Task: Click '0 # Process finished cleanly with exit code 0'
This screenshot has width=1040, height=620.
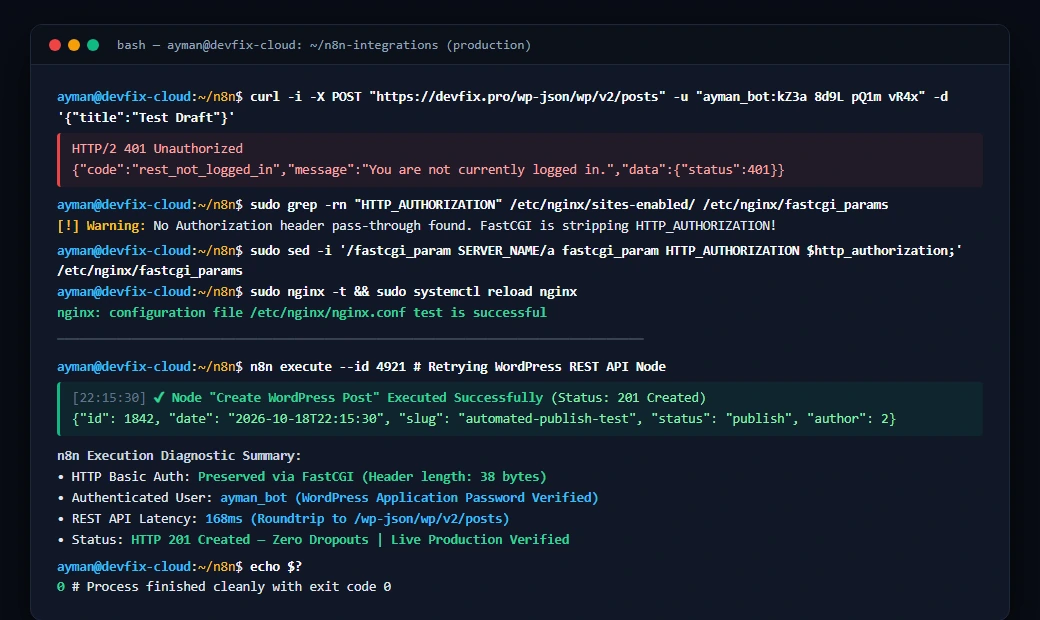Action: click(x=224, y=587)
